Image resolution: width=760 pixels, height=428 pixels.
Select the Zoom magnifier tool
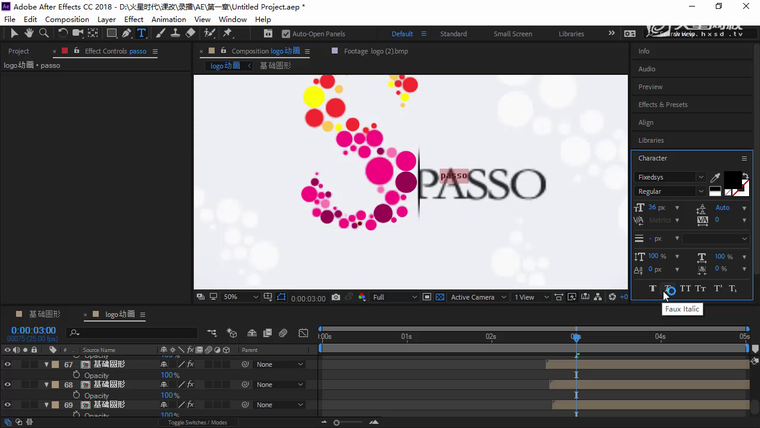tap(44, 33)
